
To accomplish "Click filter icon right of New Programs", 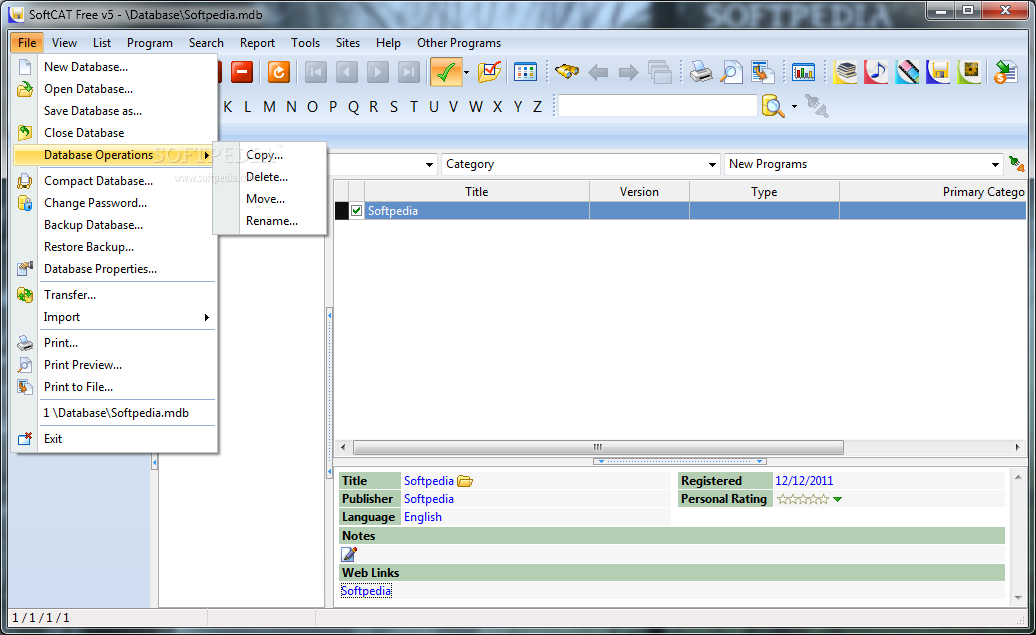I will point(1016,164).
